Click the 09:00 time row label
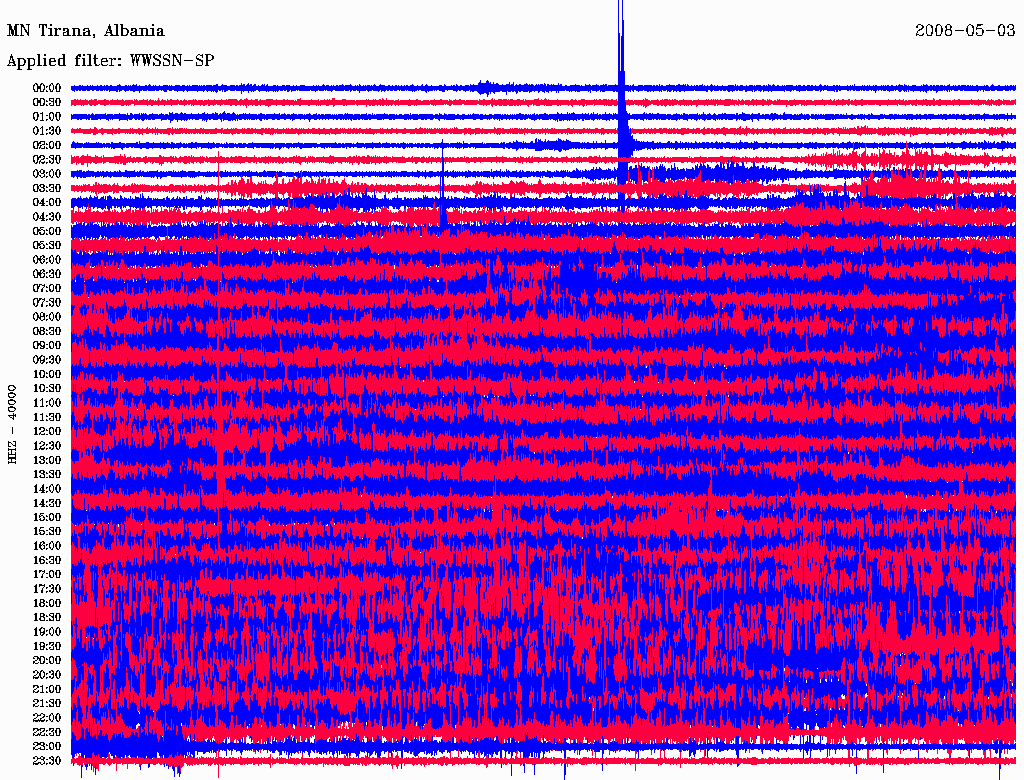Screen dimensions: 1024x780 47,346
